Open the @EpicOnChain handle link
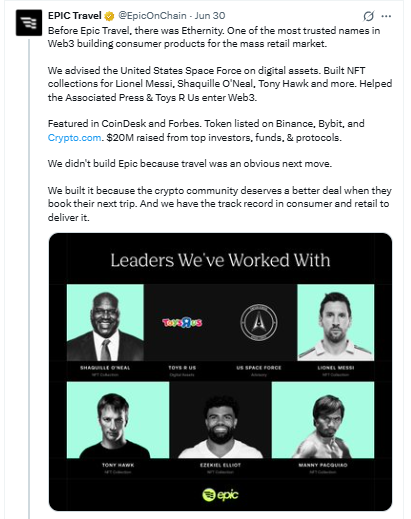 click(x=152, y=16)
